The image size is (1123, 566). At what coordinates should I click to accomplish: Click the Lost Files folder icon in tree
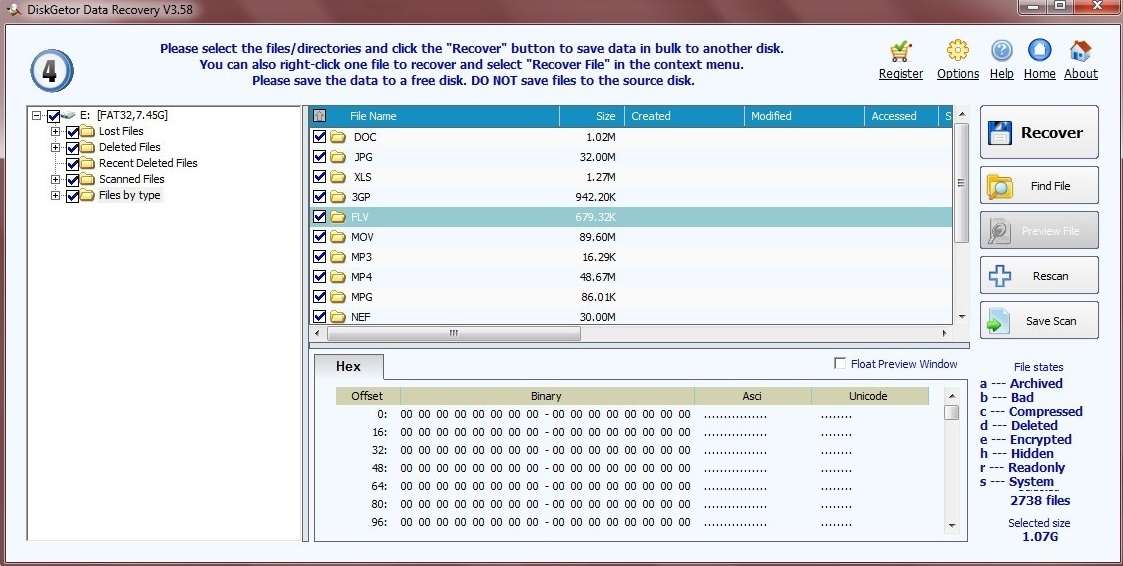(x=87, y=131)
